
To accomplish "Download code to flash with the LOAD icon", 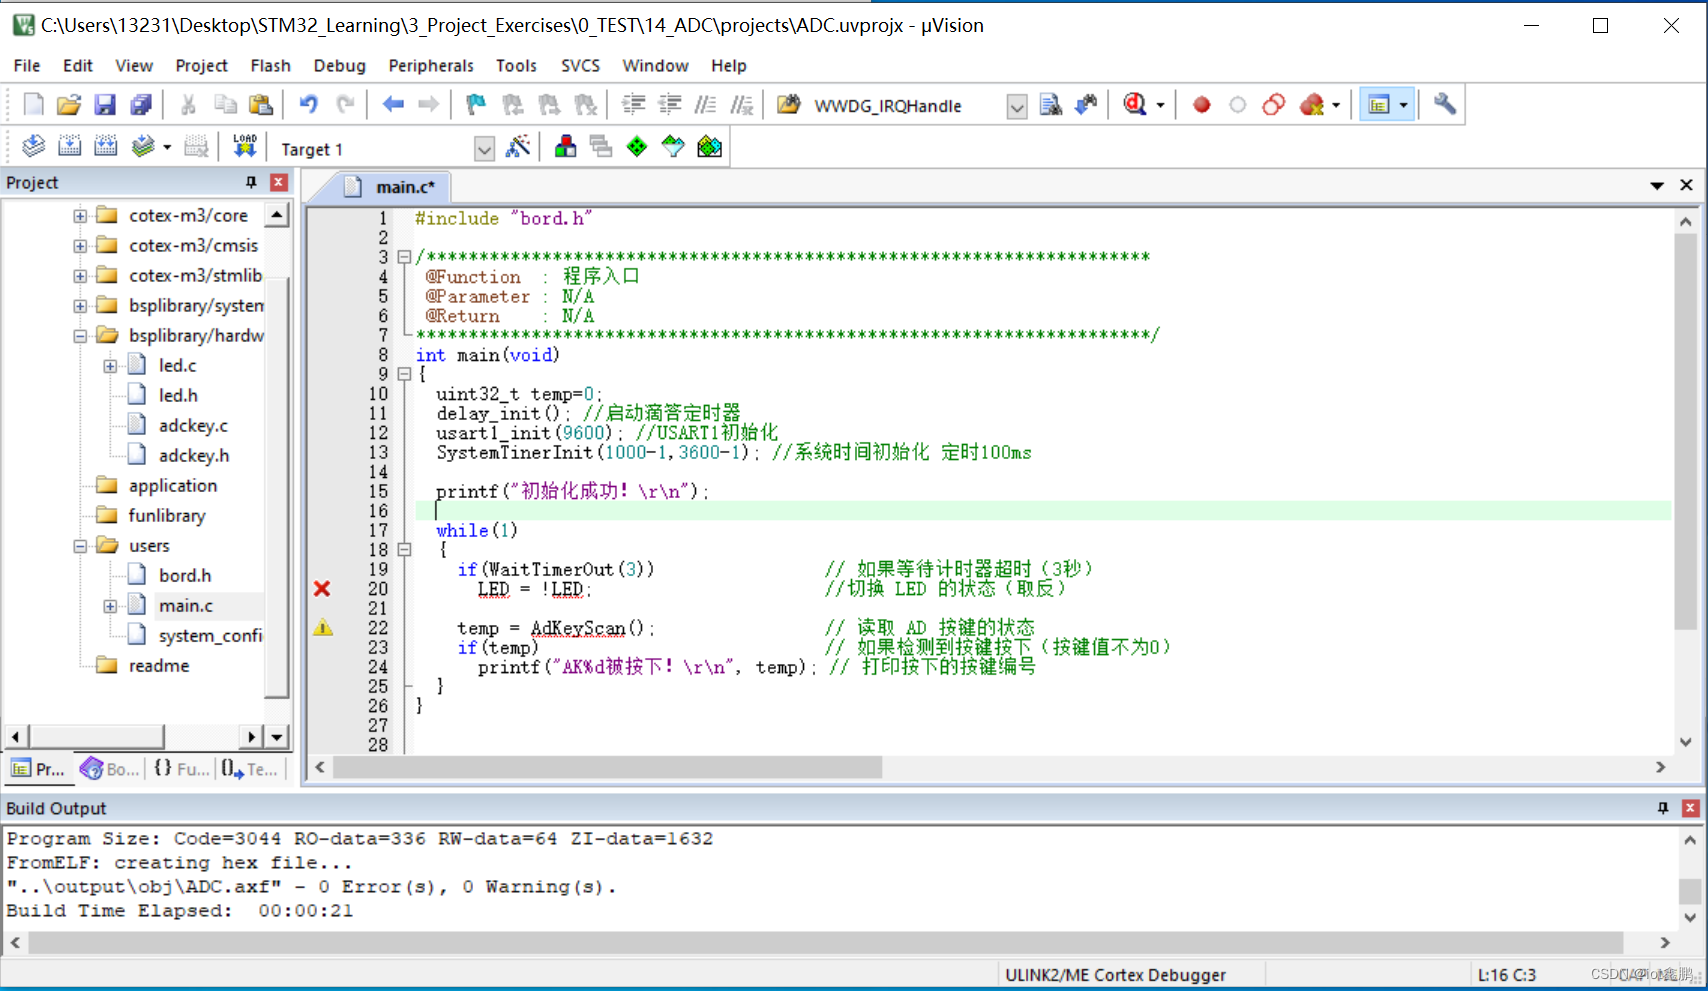I will 245,147.
